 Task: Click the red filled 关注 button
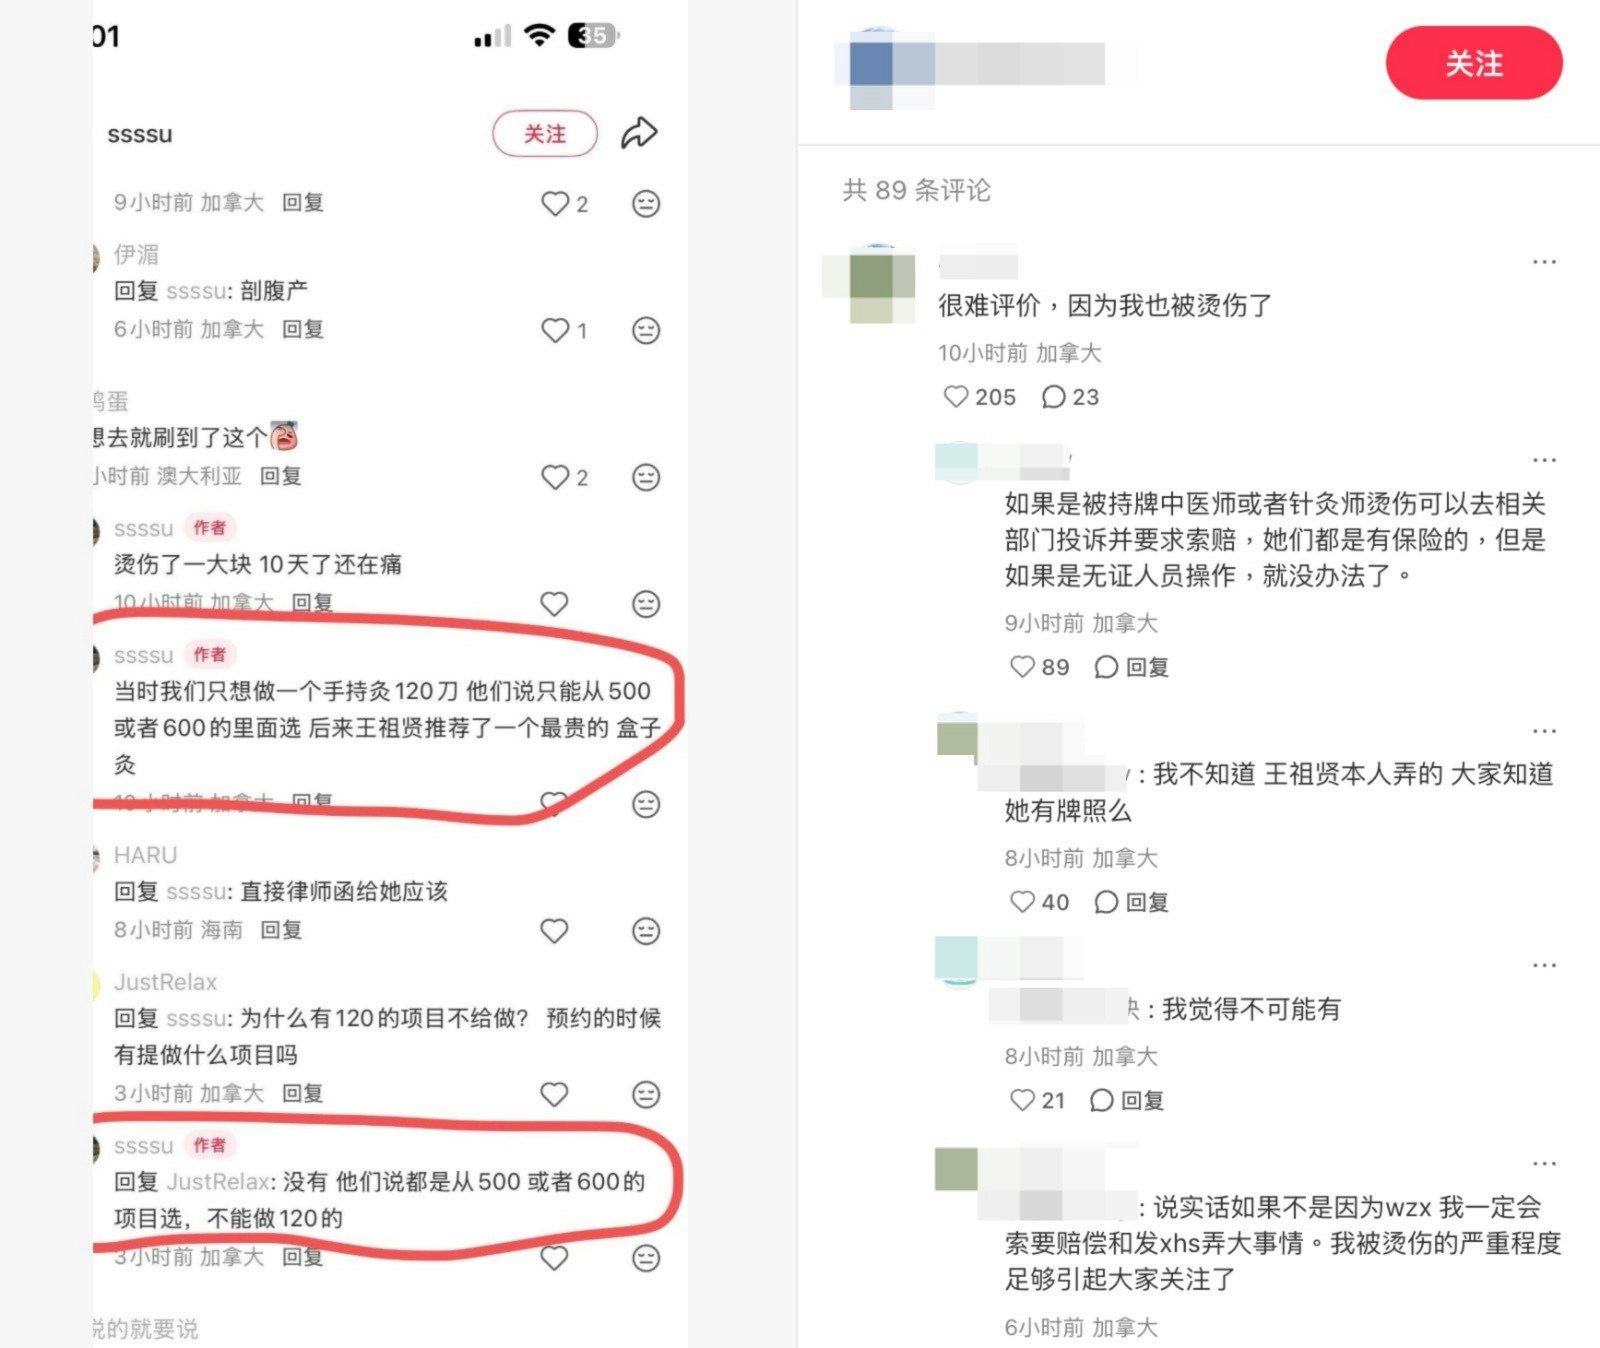pos(1473,63)
